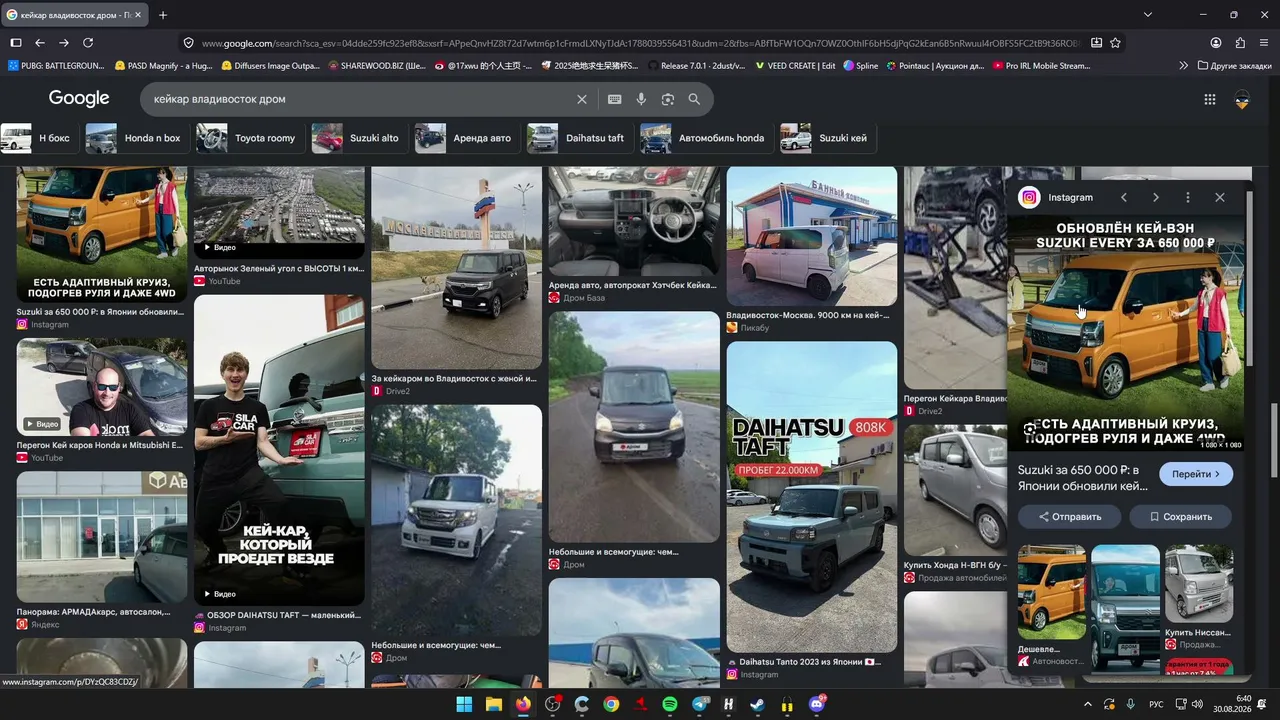The width and height of the screenshot is (1280, 720).
Task: Open more options in the Instagram preview
Action: [x=1188, y=198]
